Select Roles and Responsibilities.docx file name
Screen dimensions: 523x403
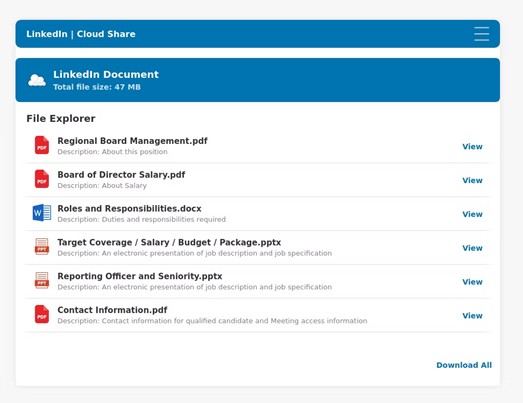pyautogui.click(x=129, y=209)
